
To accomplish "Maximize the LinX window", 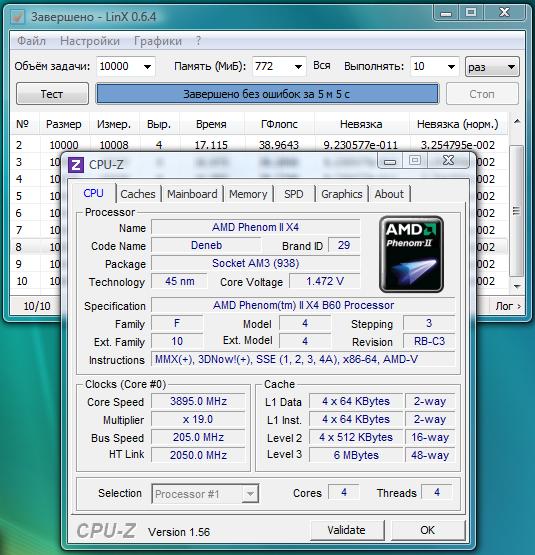I will pyautogui.click(x=471, y=12).
